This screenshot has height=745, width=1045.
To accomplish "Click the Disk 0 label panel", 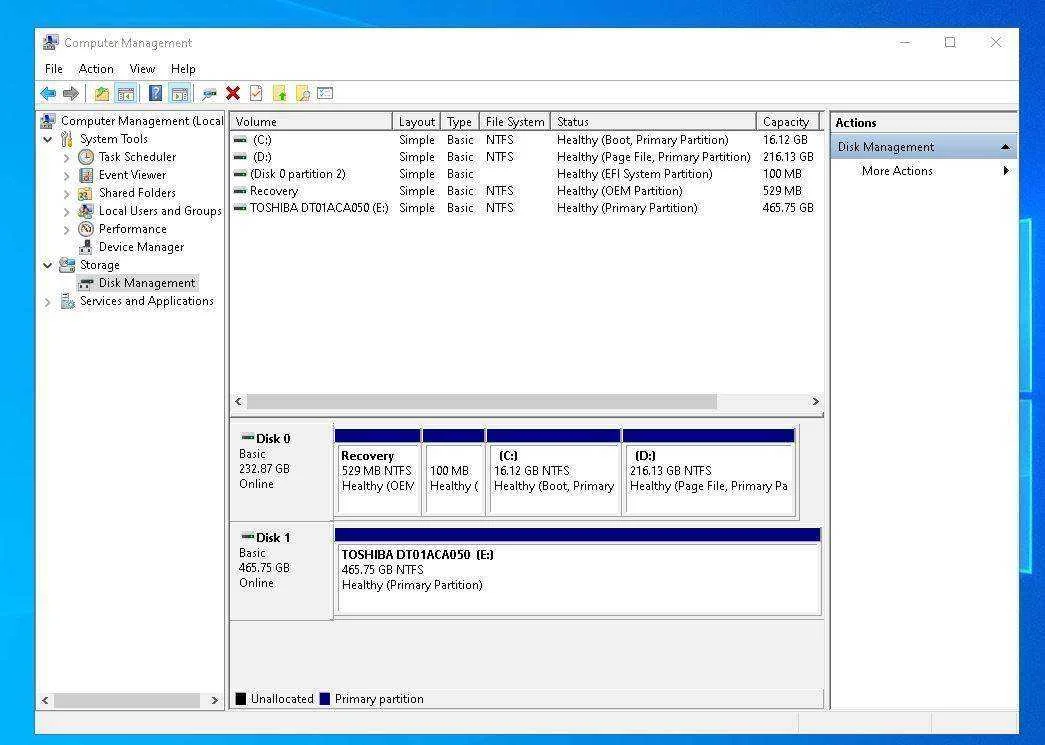I will (x=281, y=470).
